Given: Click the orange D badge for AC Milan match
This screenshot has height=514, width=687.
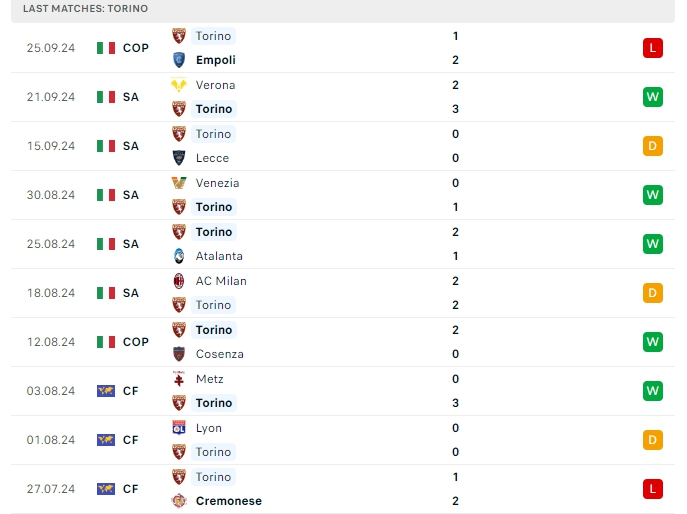Looking at the screenshot, I should [653, 293].
